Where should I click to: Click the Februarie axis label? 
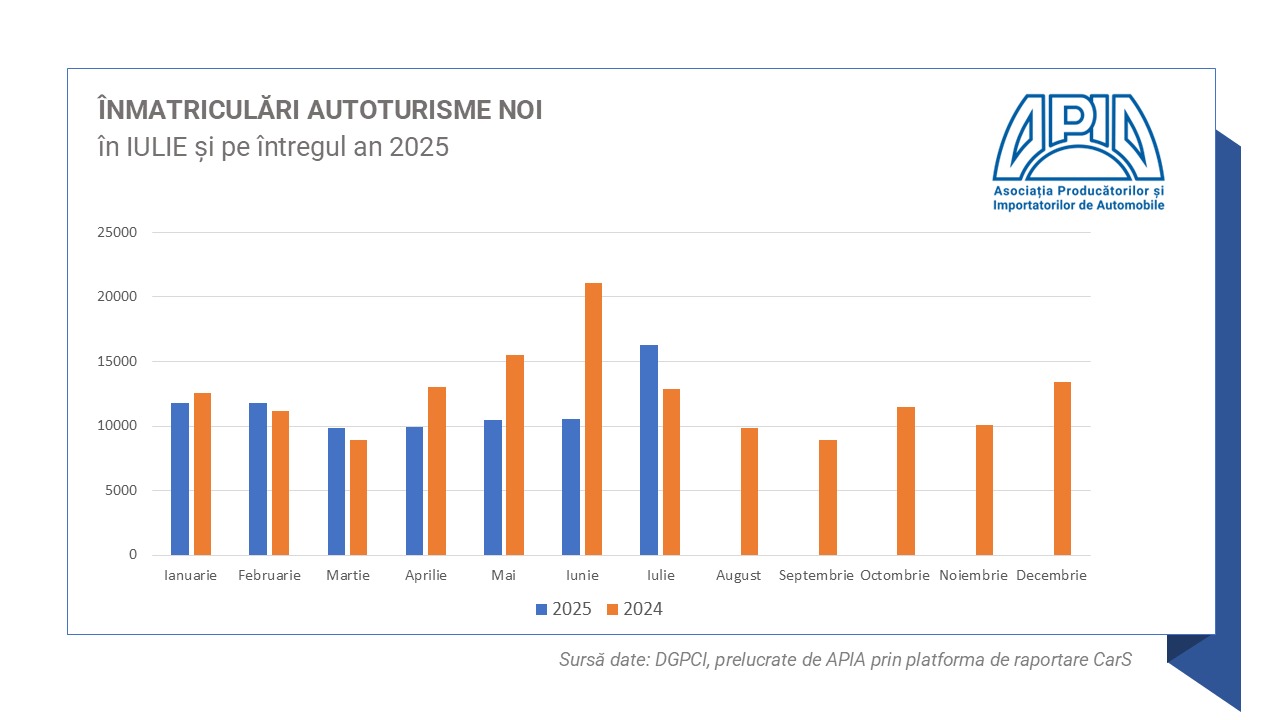click(x=269, y=576)
